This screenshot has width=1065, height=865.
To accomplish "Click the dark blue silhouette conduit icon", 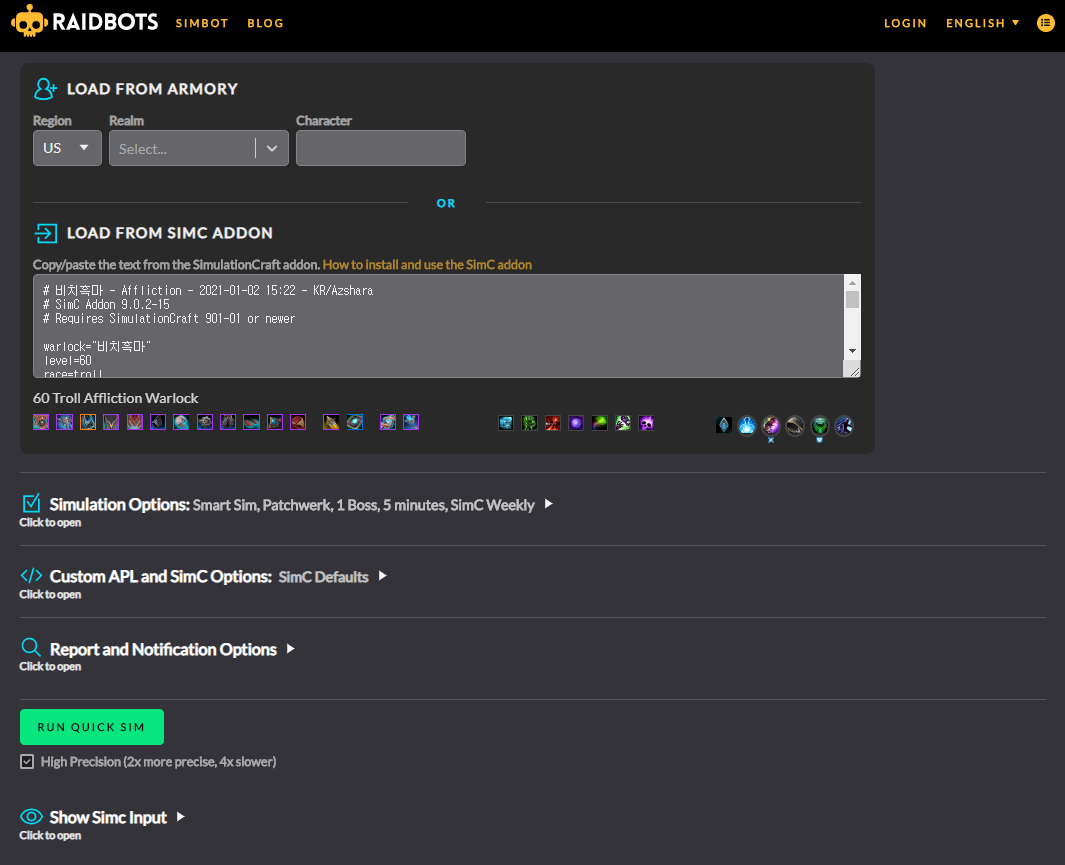I will (844, 426).
